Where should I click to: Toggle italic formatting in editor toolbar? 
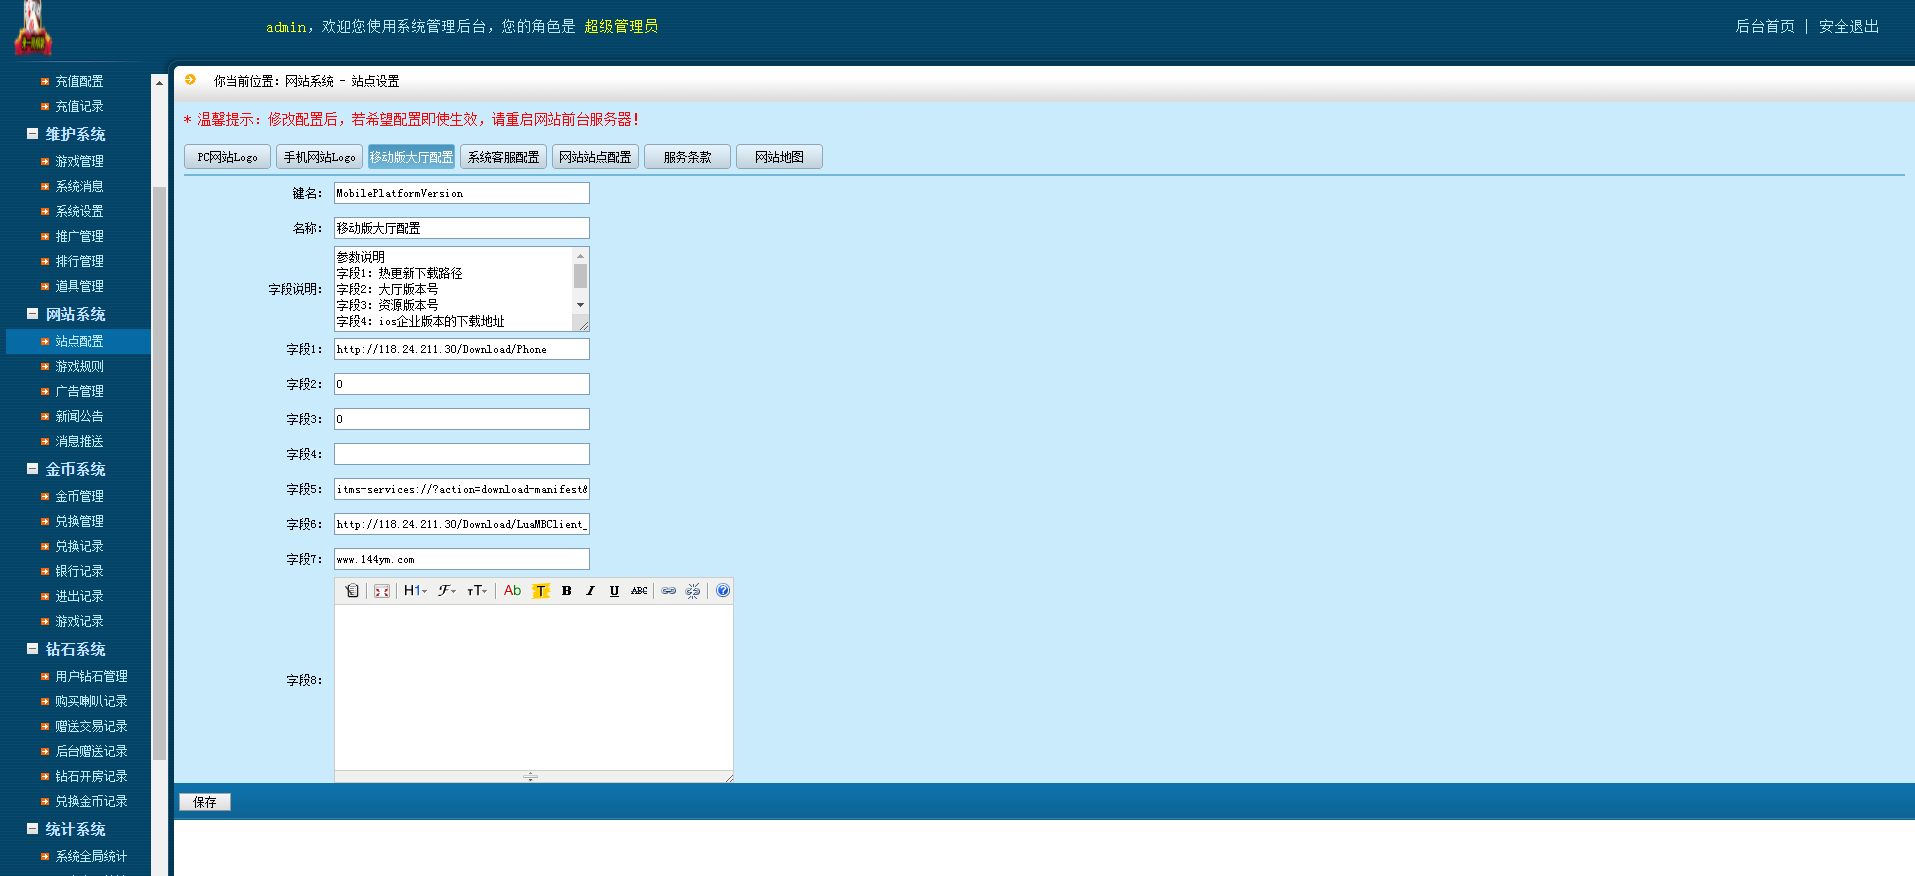tap(590, 591)
